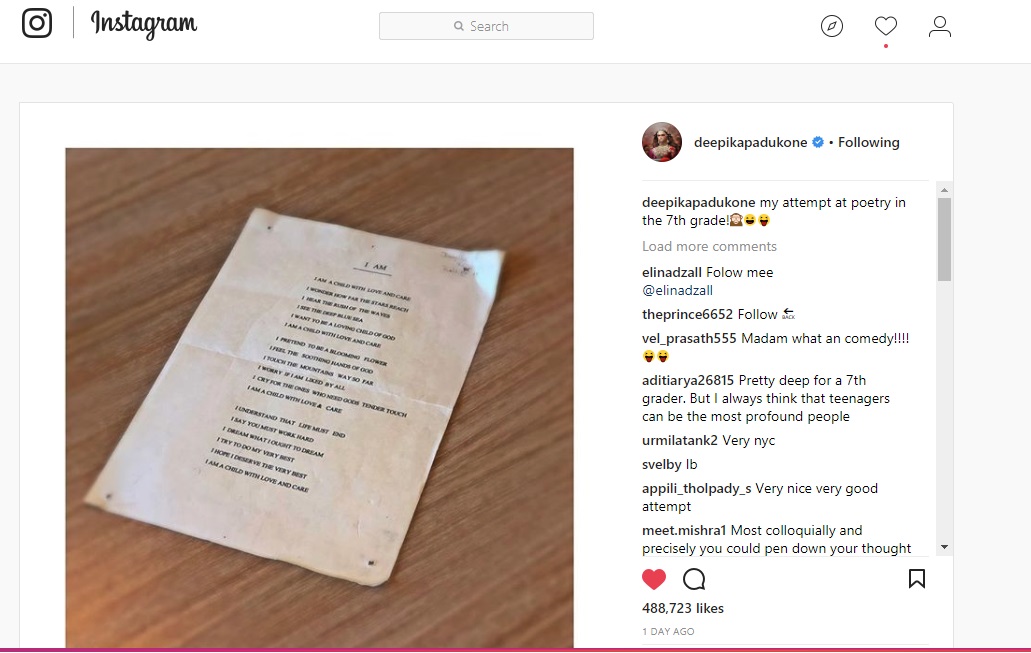
Task: Click the comments scrollbar thumb
Action: 944,239
